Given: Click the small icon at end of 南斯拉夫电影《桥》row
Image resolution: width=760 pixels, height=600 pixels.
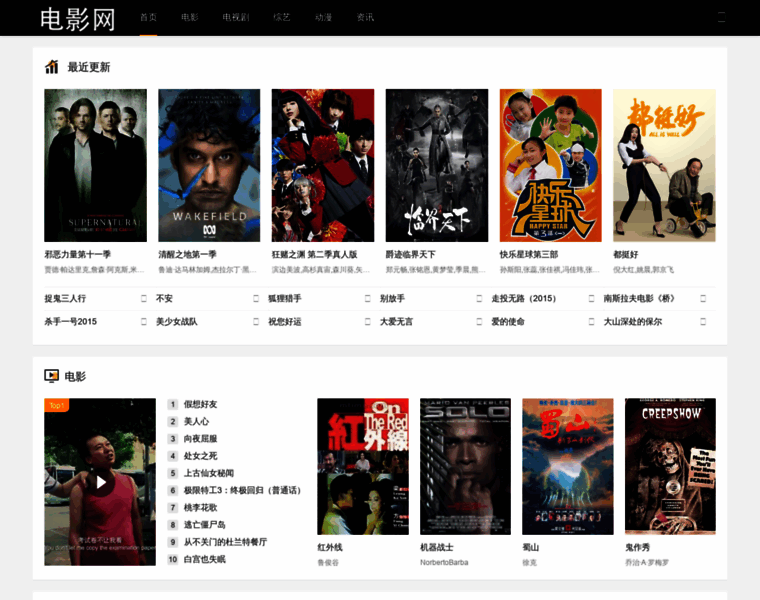Looking at the screenshot, I should click(703, 299).
